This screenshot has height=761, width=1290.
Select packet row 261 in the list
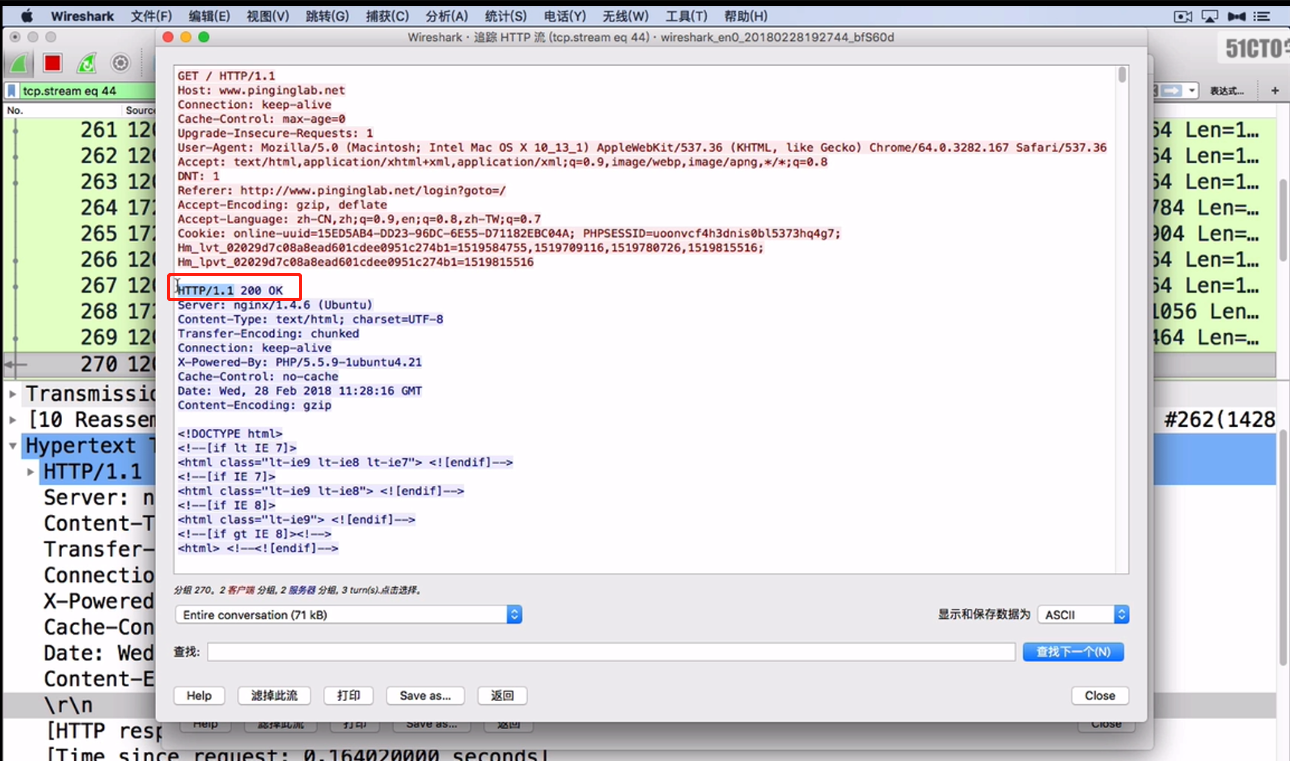(x=80, y=130)
